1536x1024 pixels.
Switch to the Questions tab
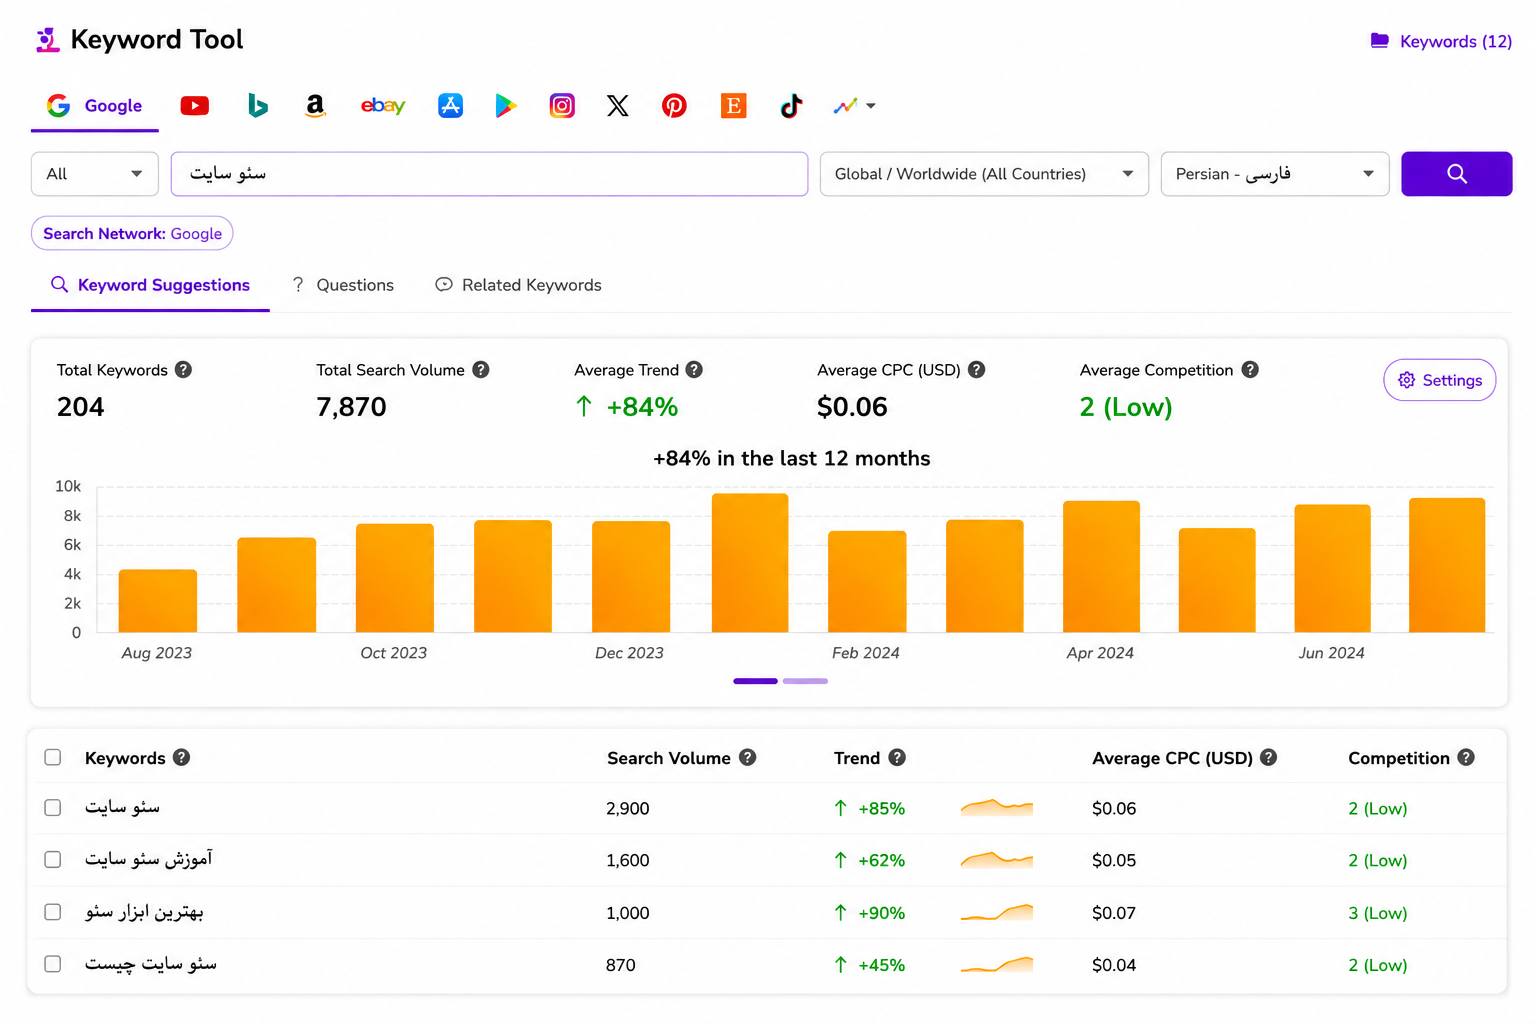pyautogui.click(x=343, y=285)
